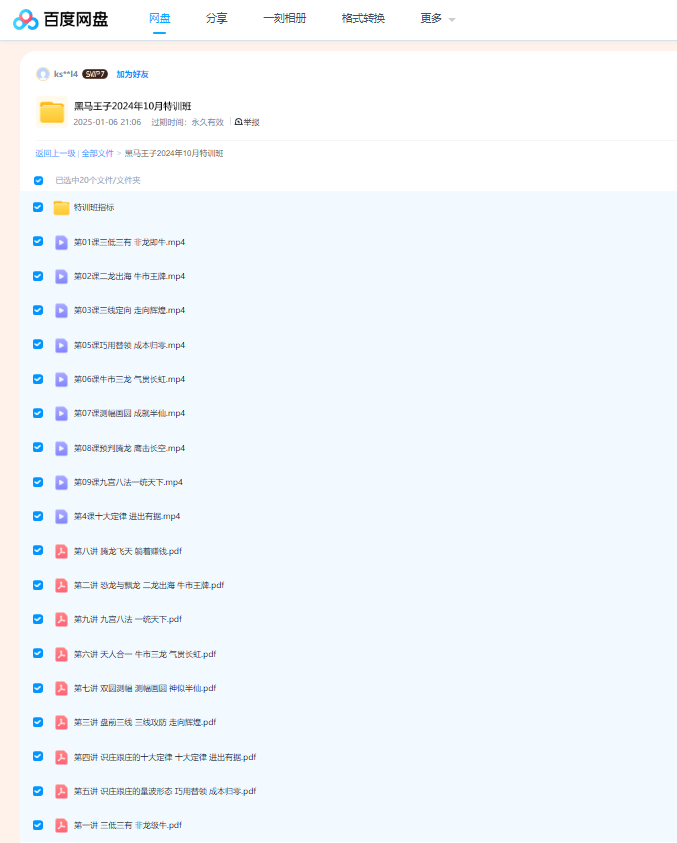677x843 pixels.
Task: Uncheck the 第一讲 pdf checkbox
Action: [x=38, y=825]
